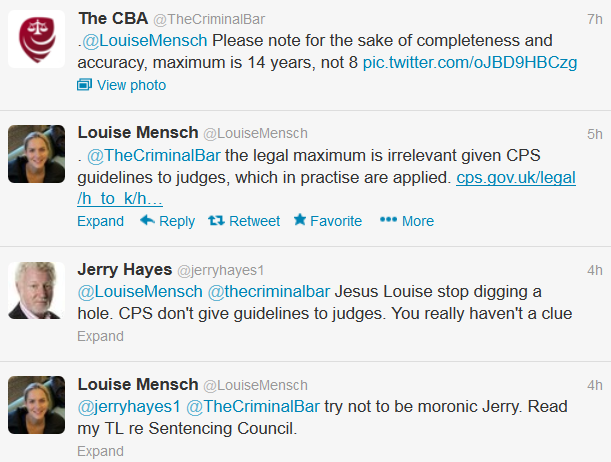This screenshot has height=462, width=611.
Task: Click The CBA display name
Action: (113, 18)
